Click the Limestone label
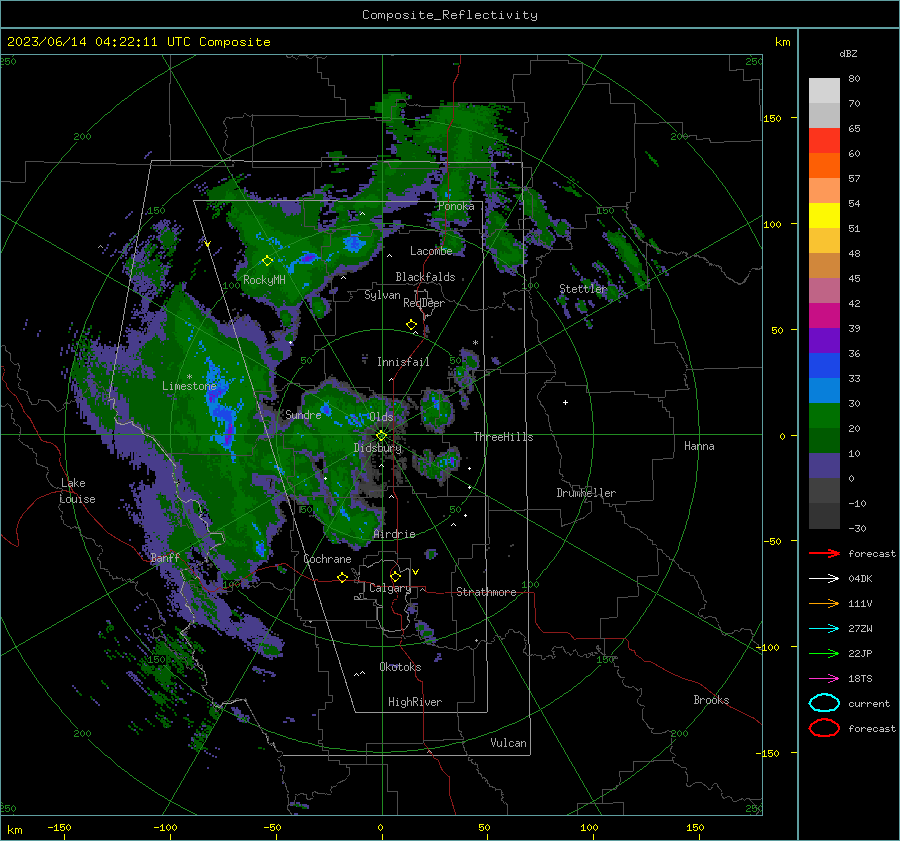The height and width of the screenshot is (841, 900). point(189,386)
